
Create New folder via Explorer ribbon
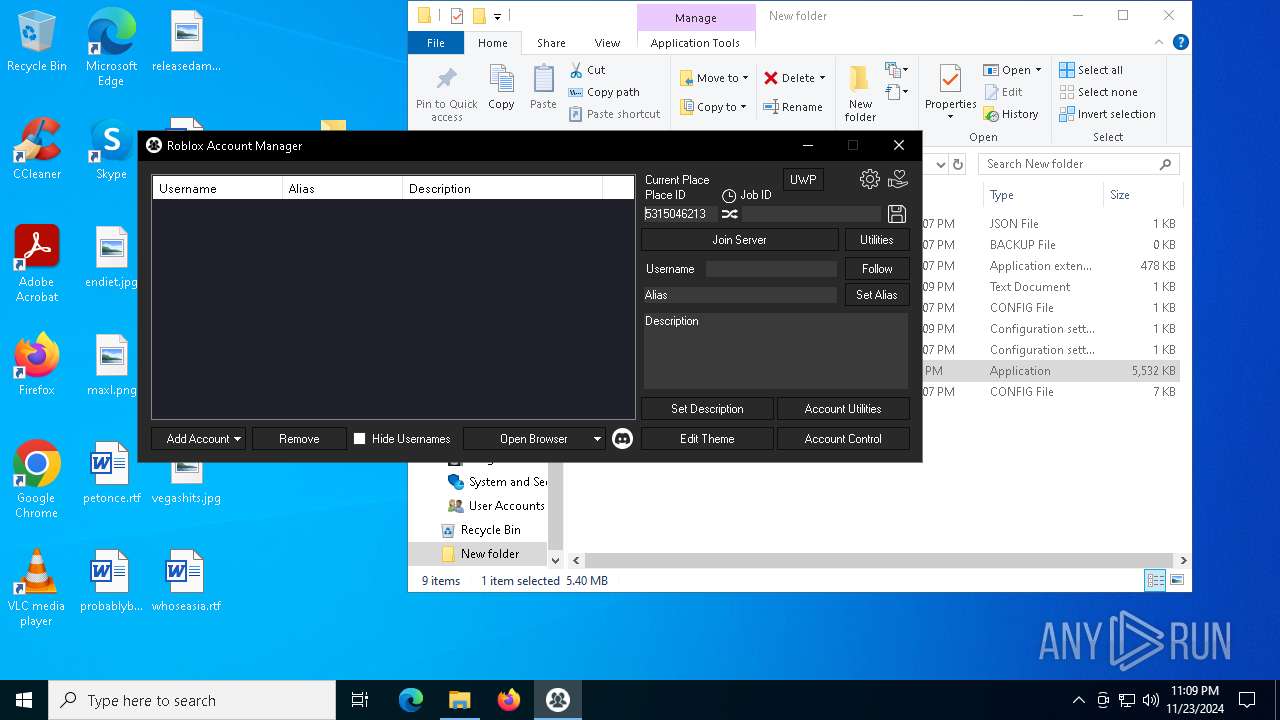pos(860,93)
